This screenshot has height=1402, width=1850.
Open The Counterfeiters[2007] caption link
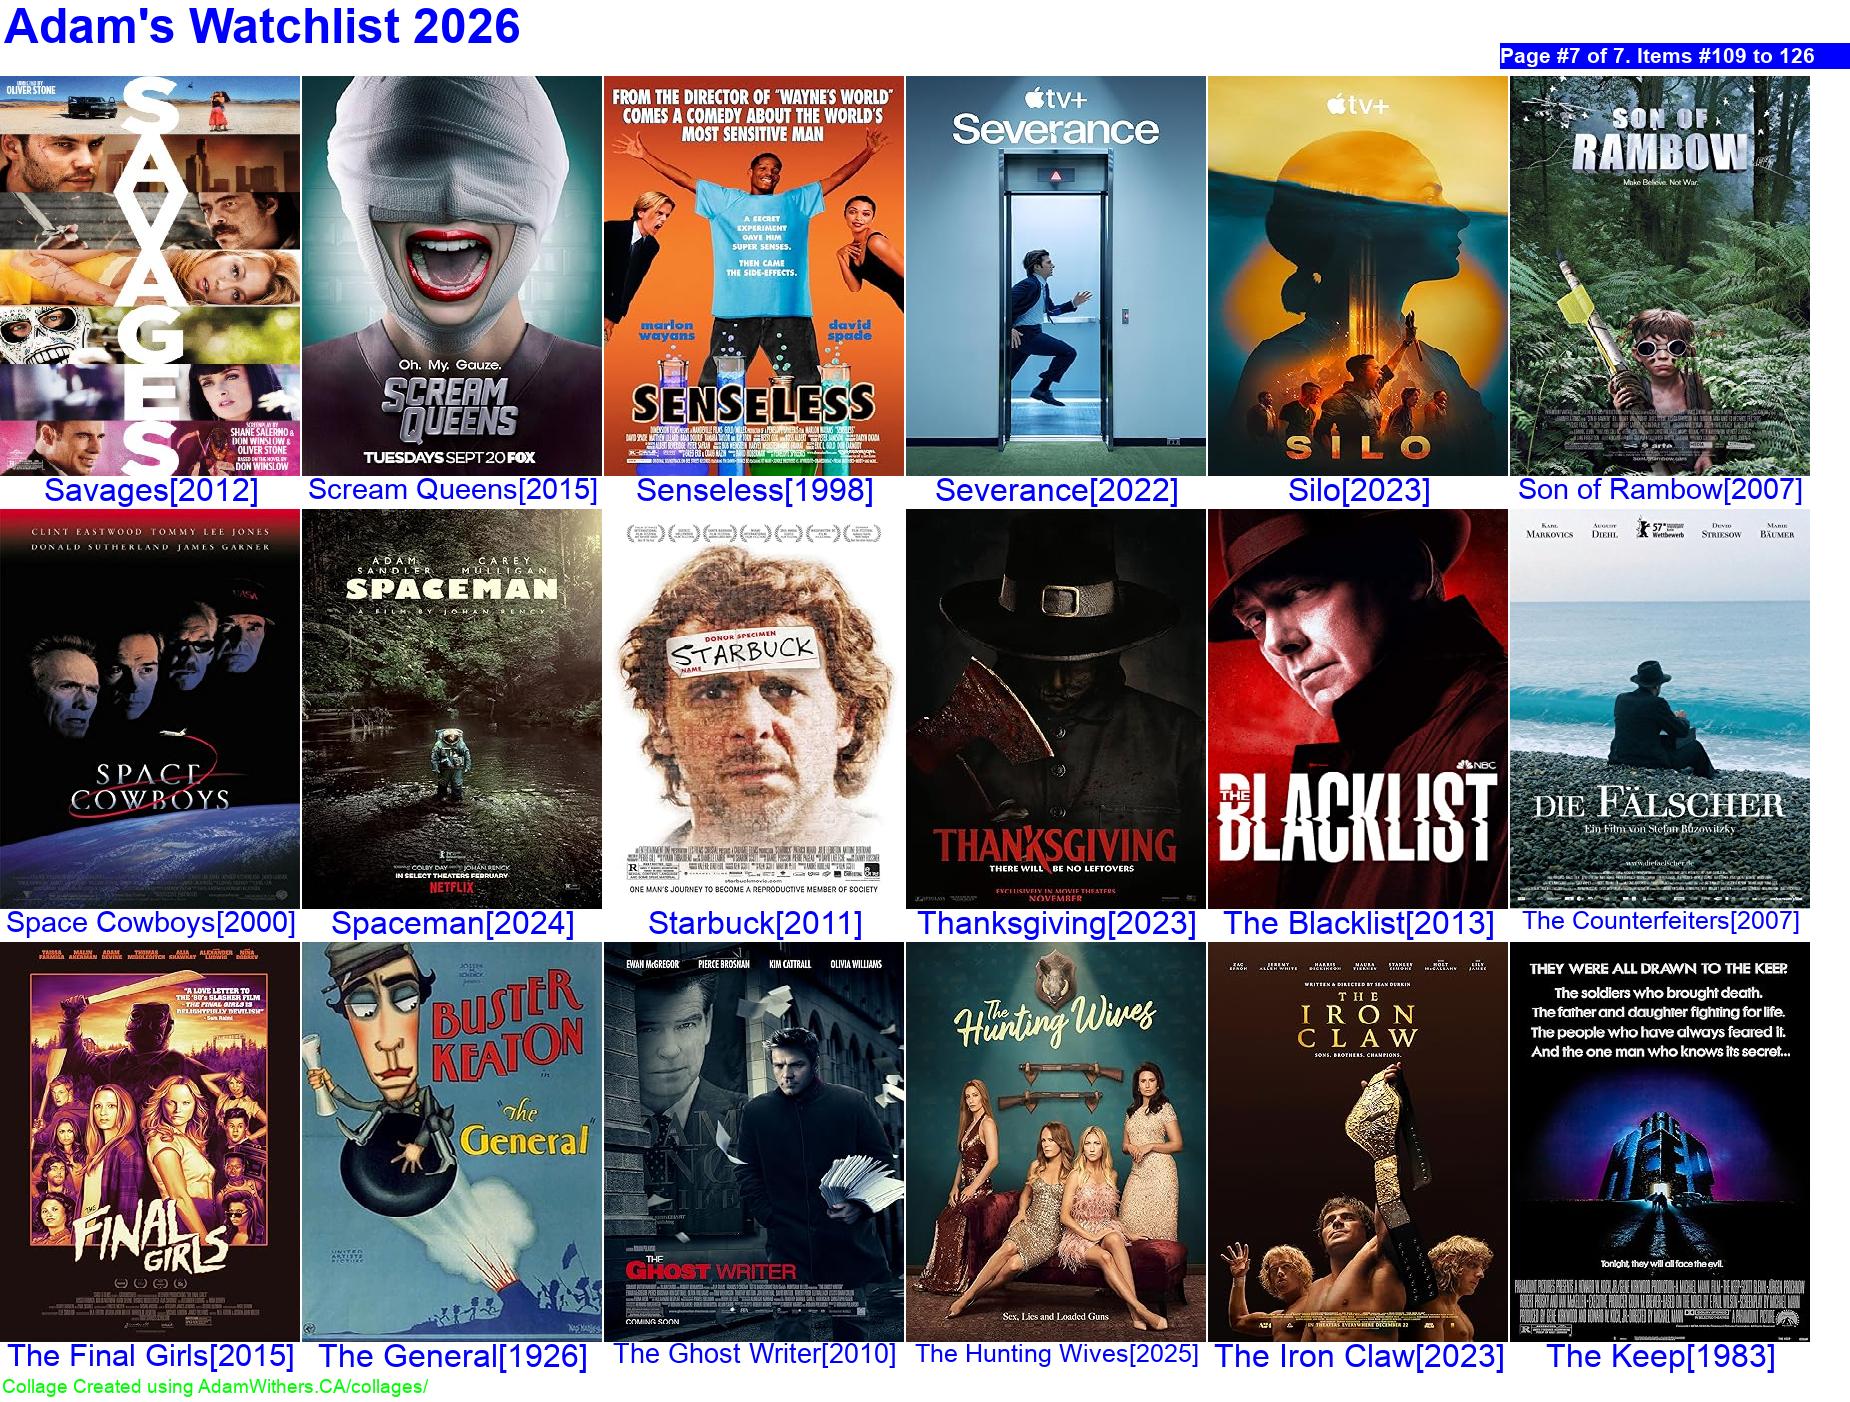[x=1660, y=921]
